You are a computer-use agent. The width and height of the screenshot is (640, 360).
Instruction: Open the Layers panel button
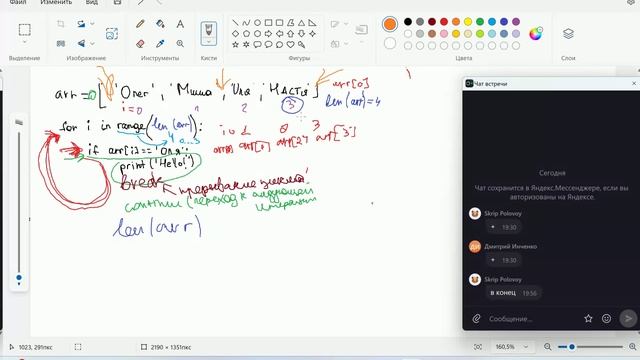568,33
